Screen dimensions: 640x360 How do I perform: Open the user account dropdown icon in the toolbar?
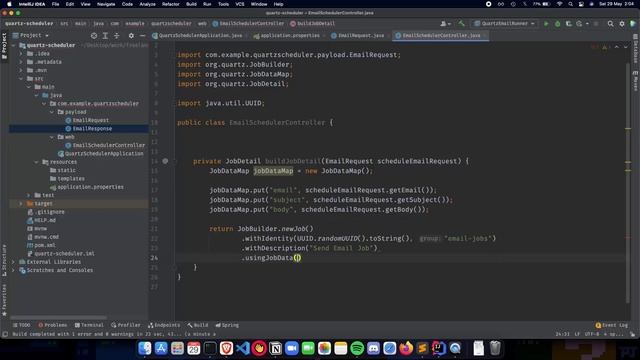click(445, 24)
